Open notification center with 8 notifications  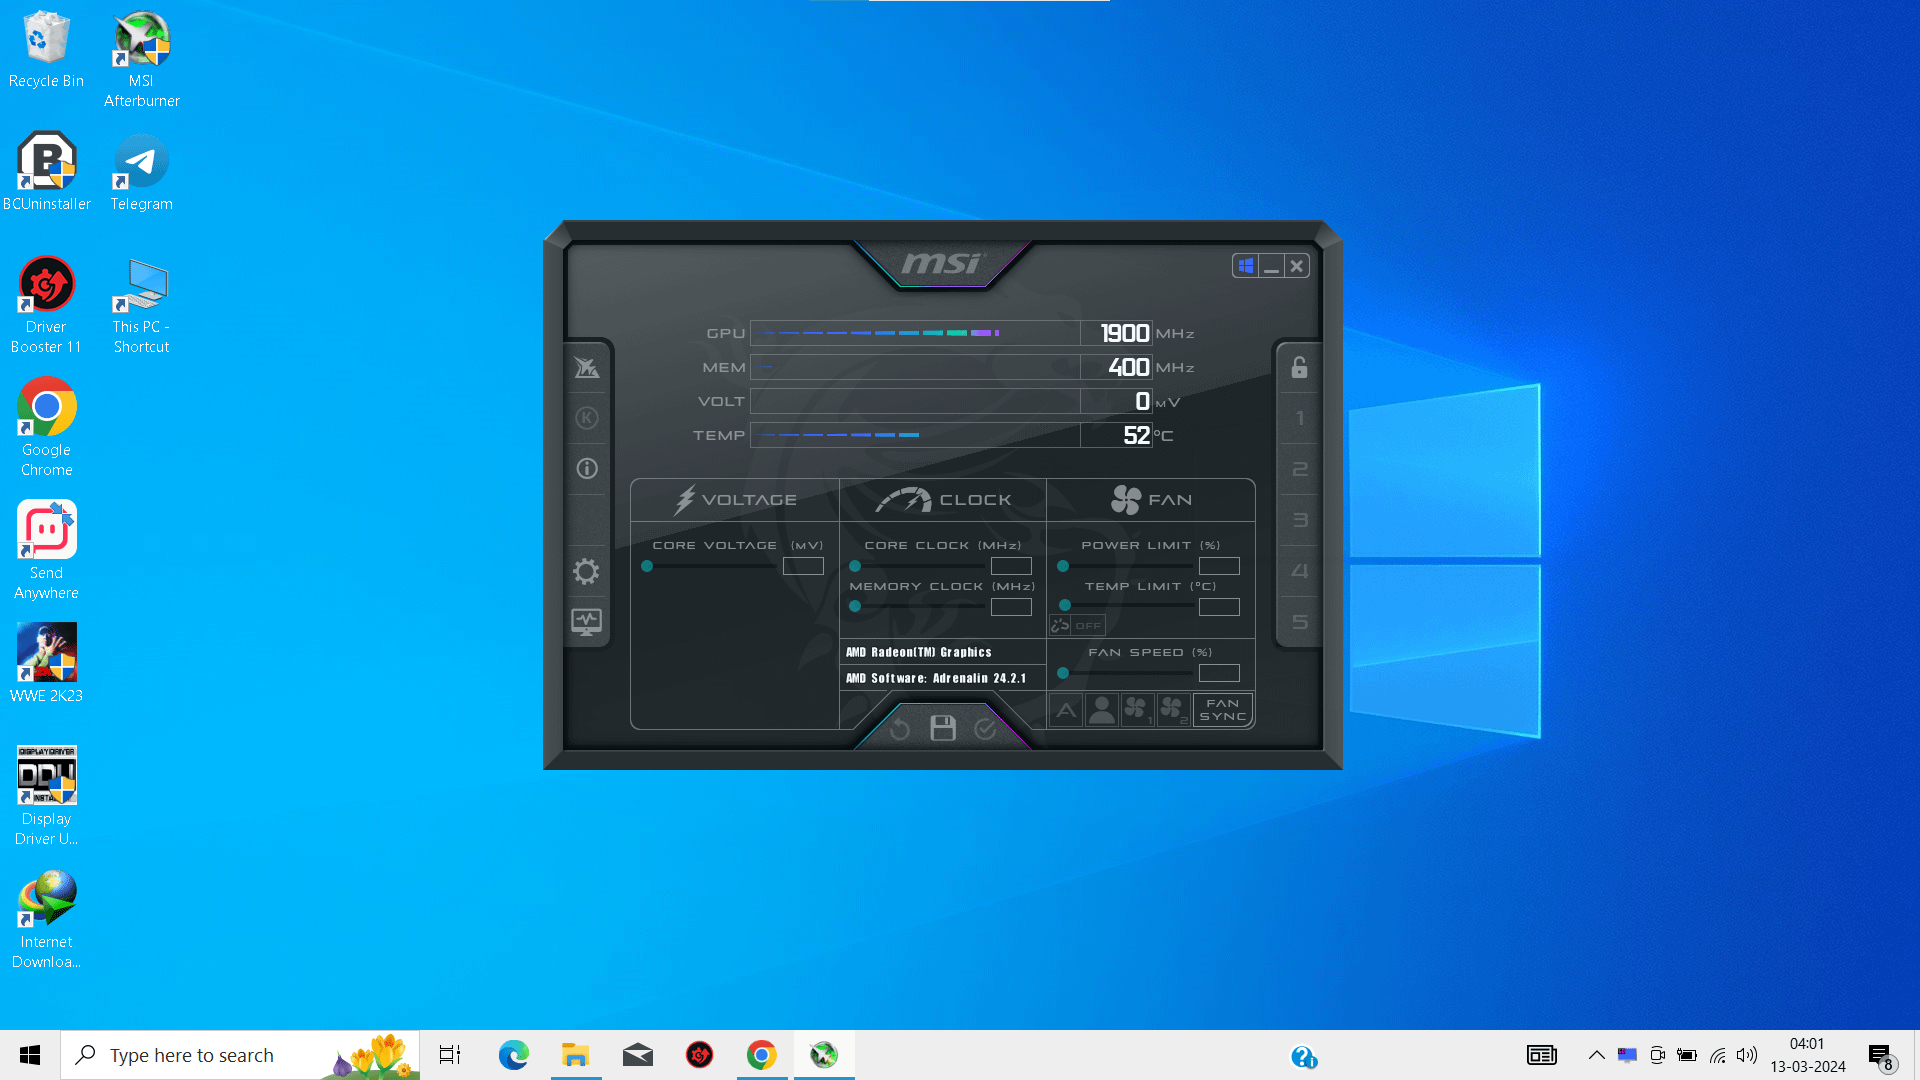click(x=1881, y=1056)
